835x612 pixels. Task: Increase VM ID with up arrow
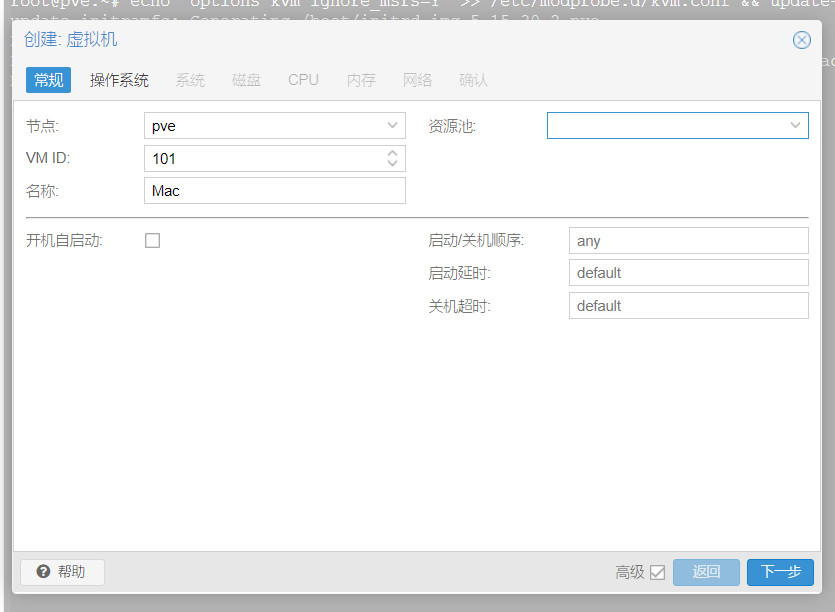click(x=392, y=153)
